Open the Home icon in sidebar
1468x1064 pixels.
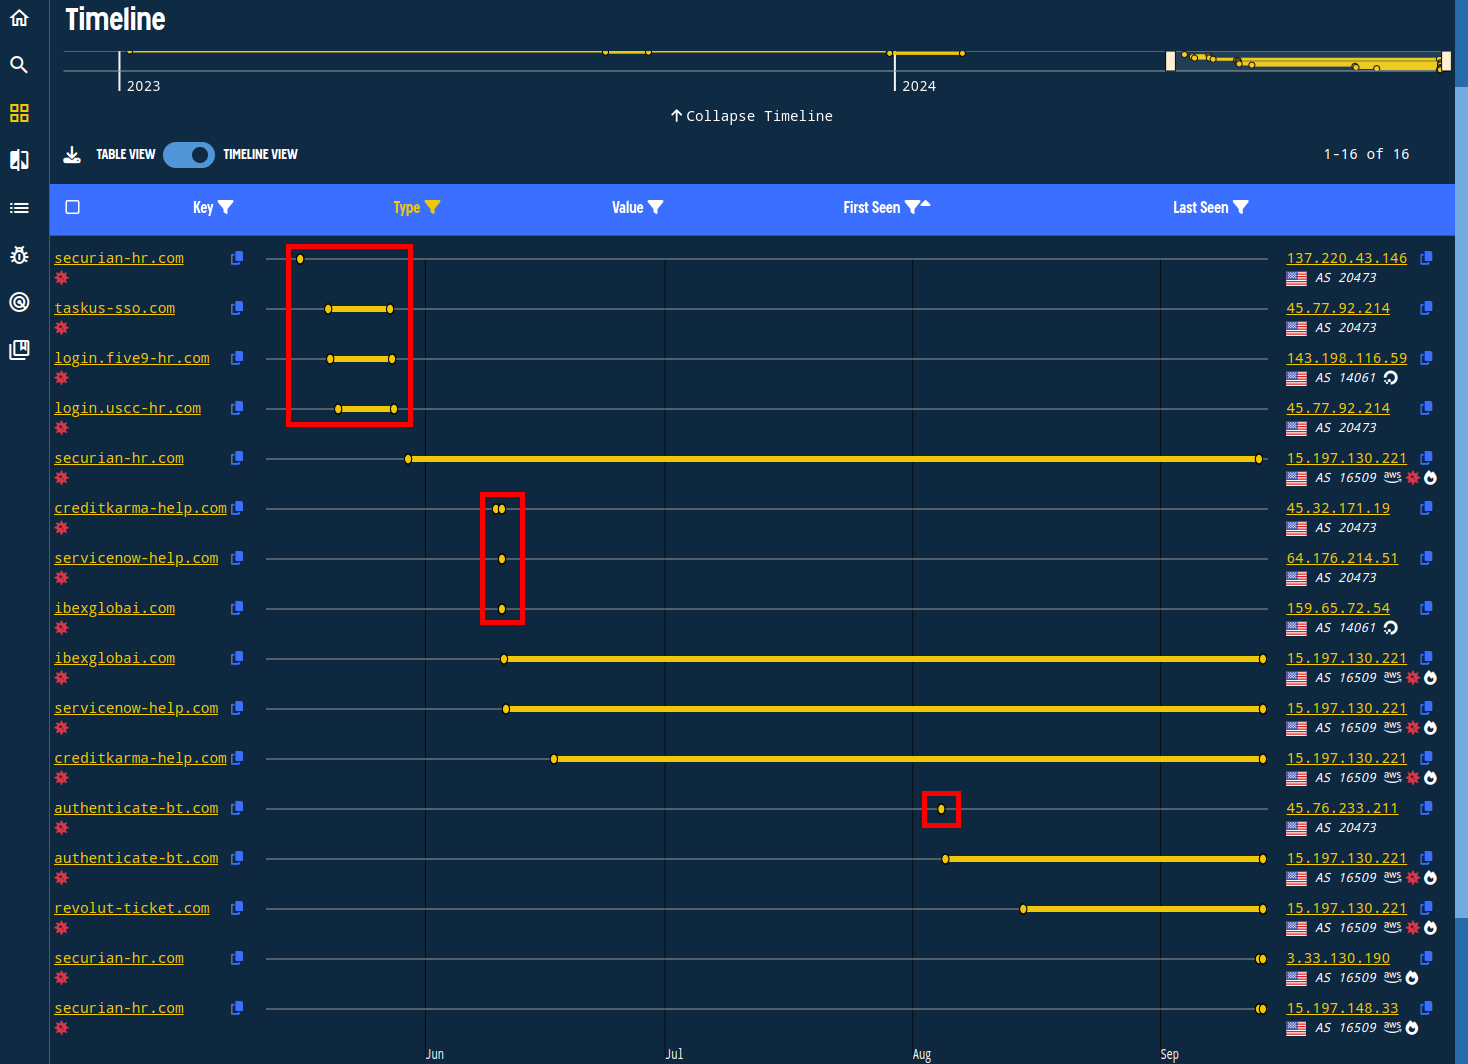click(19, 18)
